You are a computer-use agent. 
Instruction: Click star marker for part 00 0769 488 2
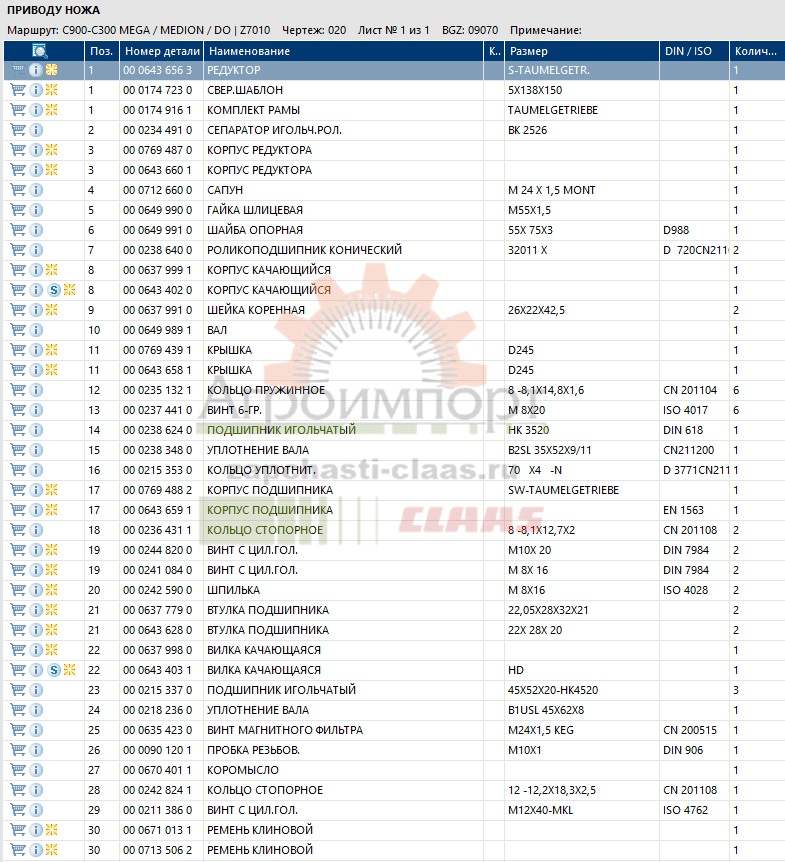52,490
